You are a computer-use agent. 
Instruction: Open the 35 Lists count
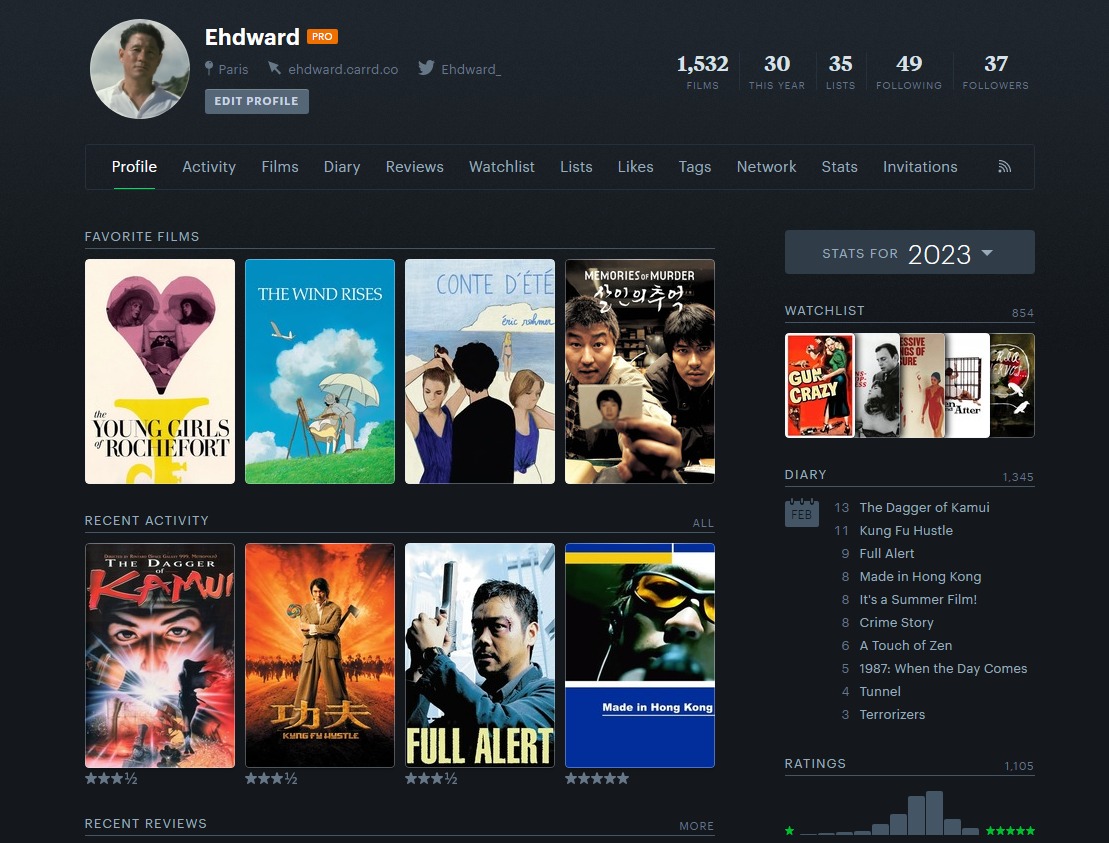(x=840, y=71)
